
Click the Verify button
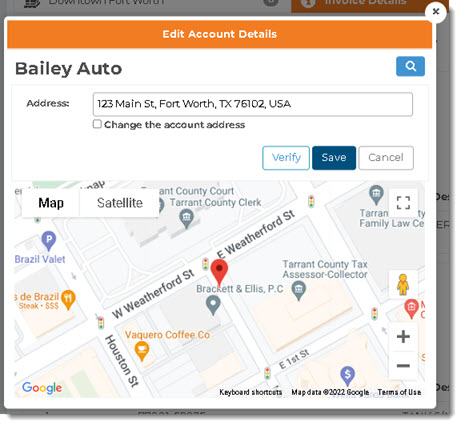(x=286, y=158)
